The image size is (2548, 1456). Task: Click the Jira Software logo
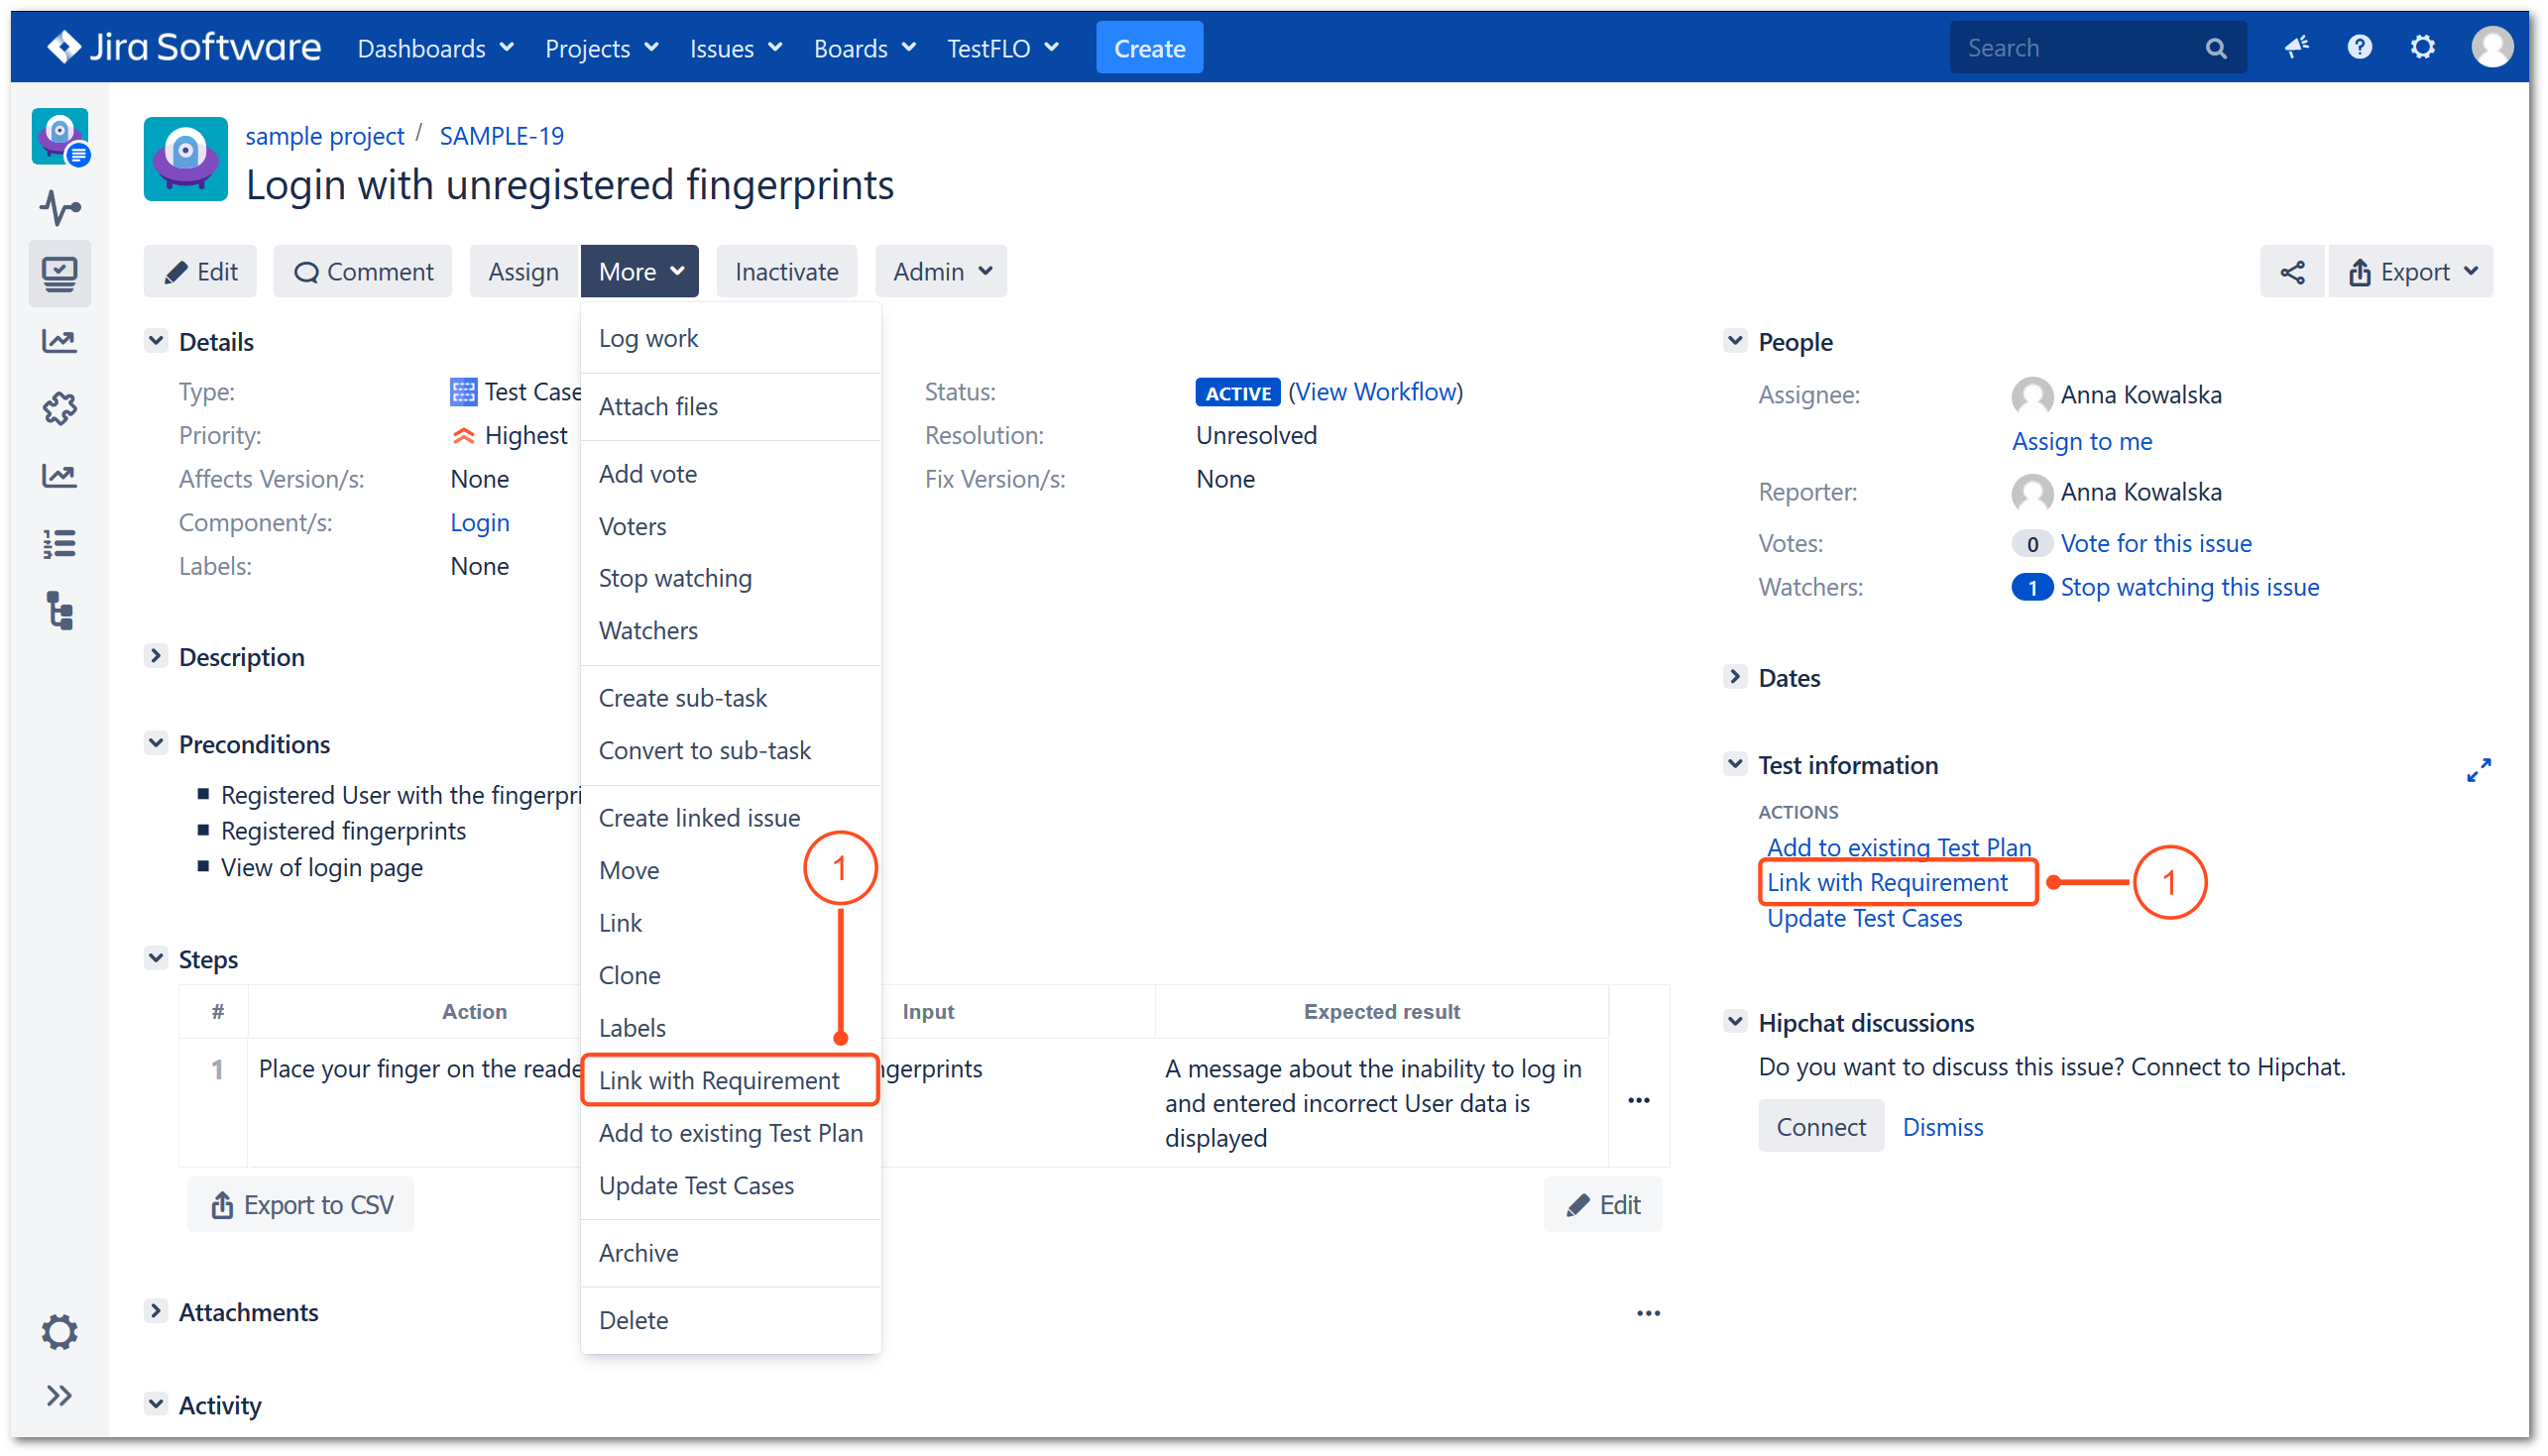tap(184, 47)
